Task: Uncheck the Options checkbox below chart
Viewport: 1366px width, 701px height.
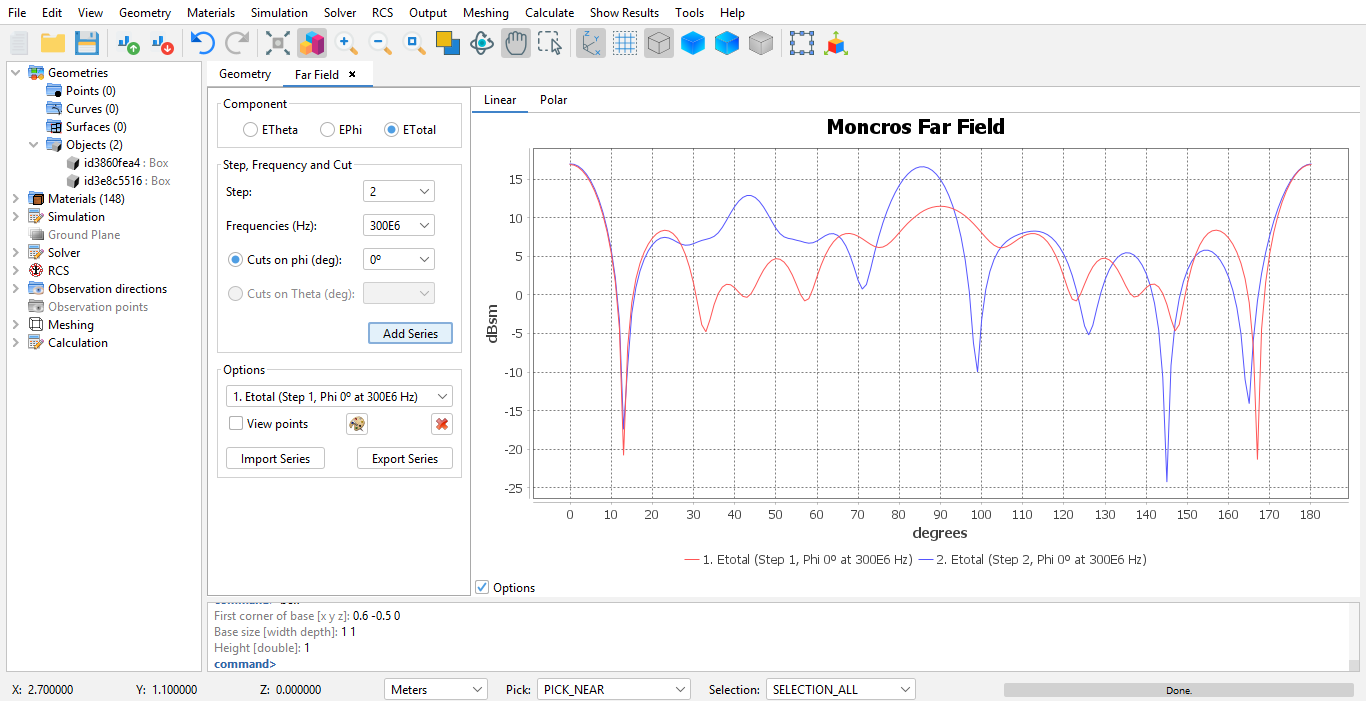Action: point(483,588)
